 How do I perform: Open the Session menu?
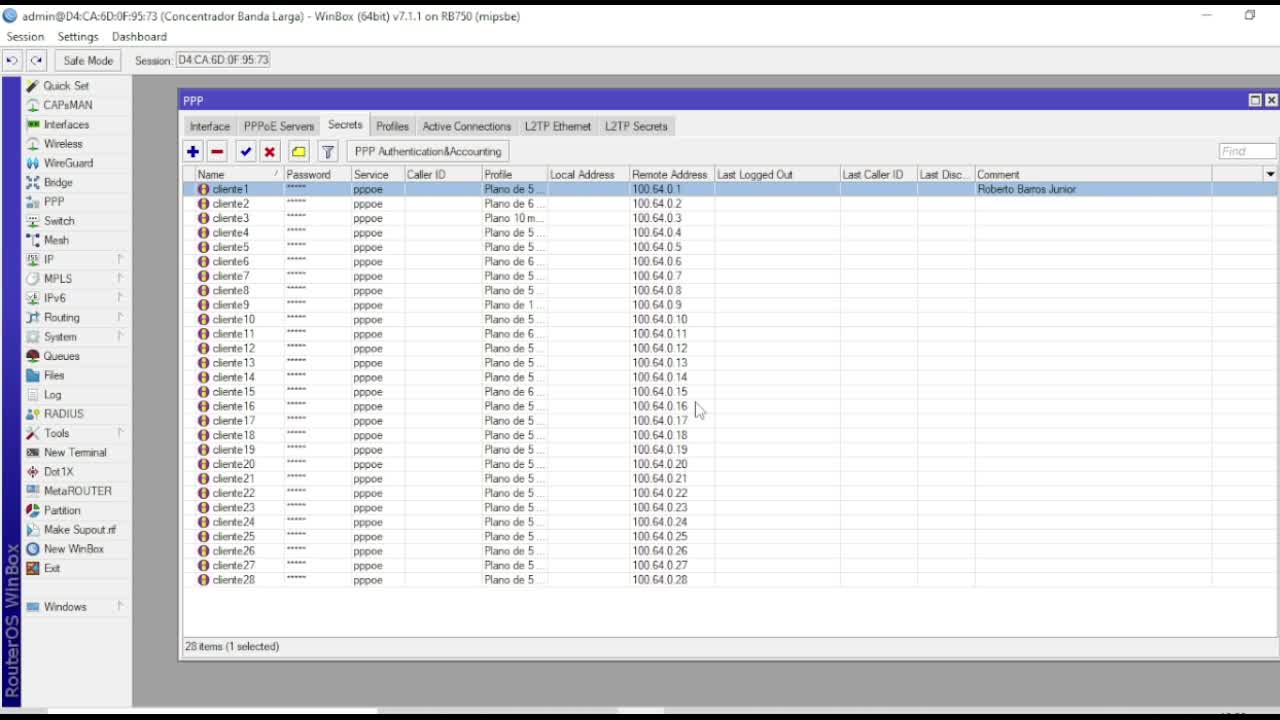(x=25, y=37)
